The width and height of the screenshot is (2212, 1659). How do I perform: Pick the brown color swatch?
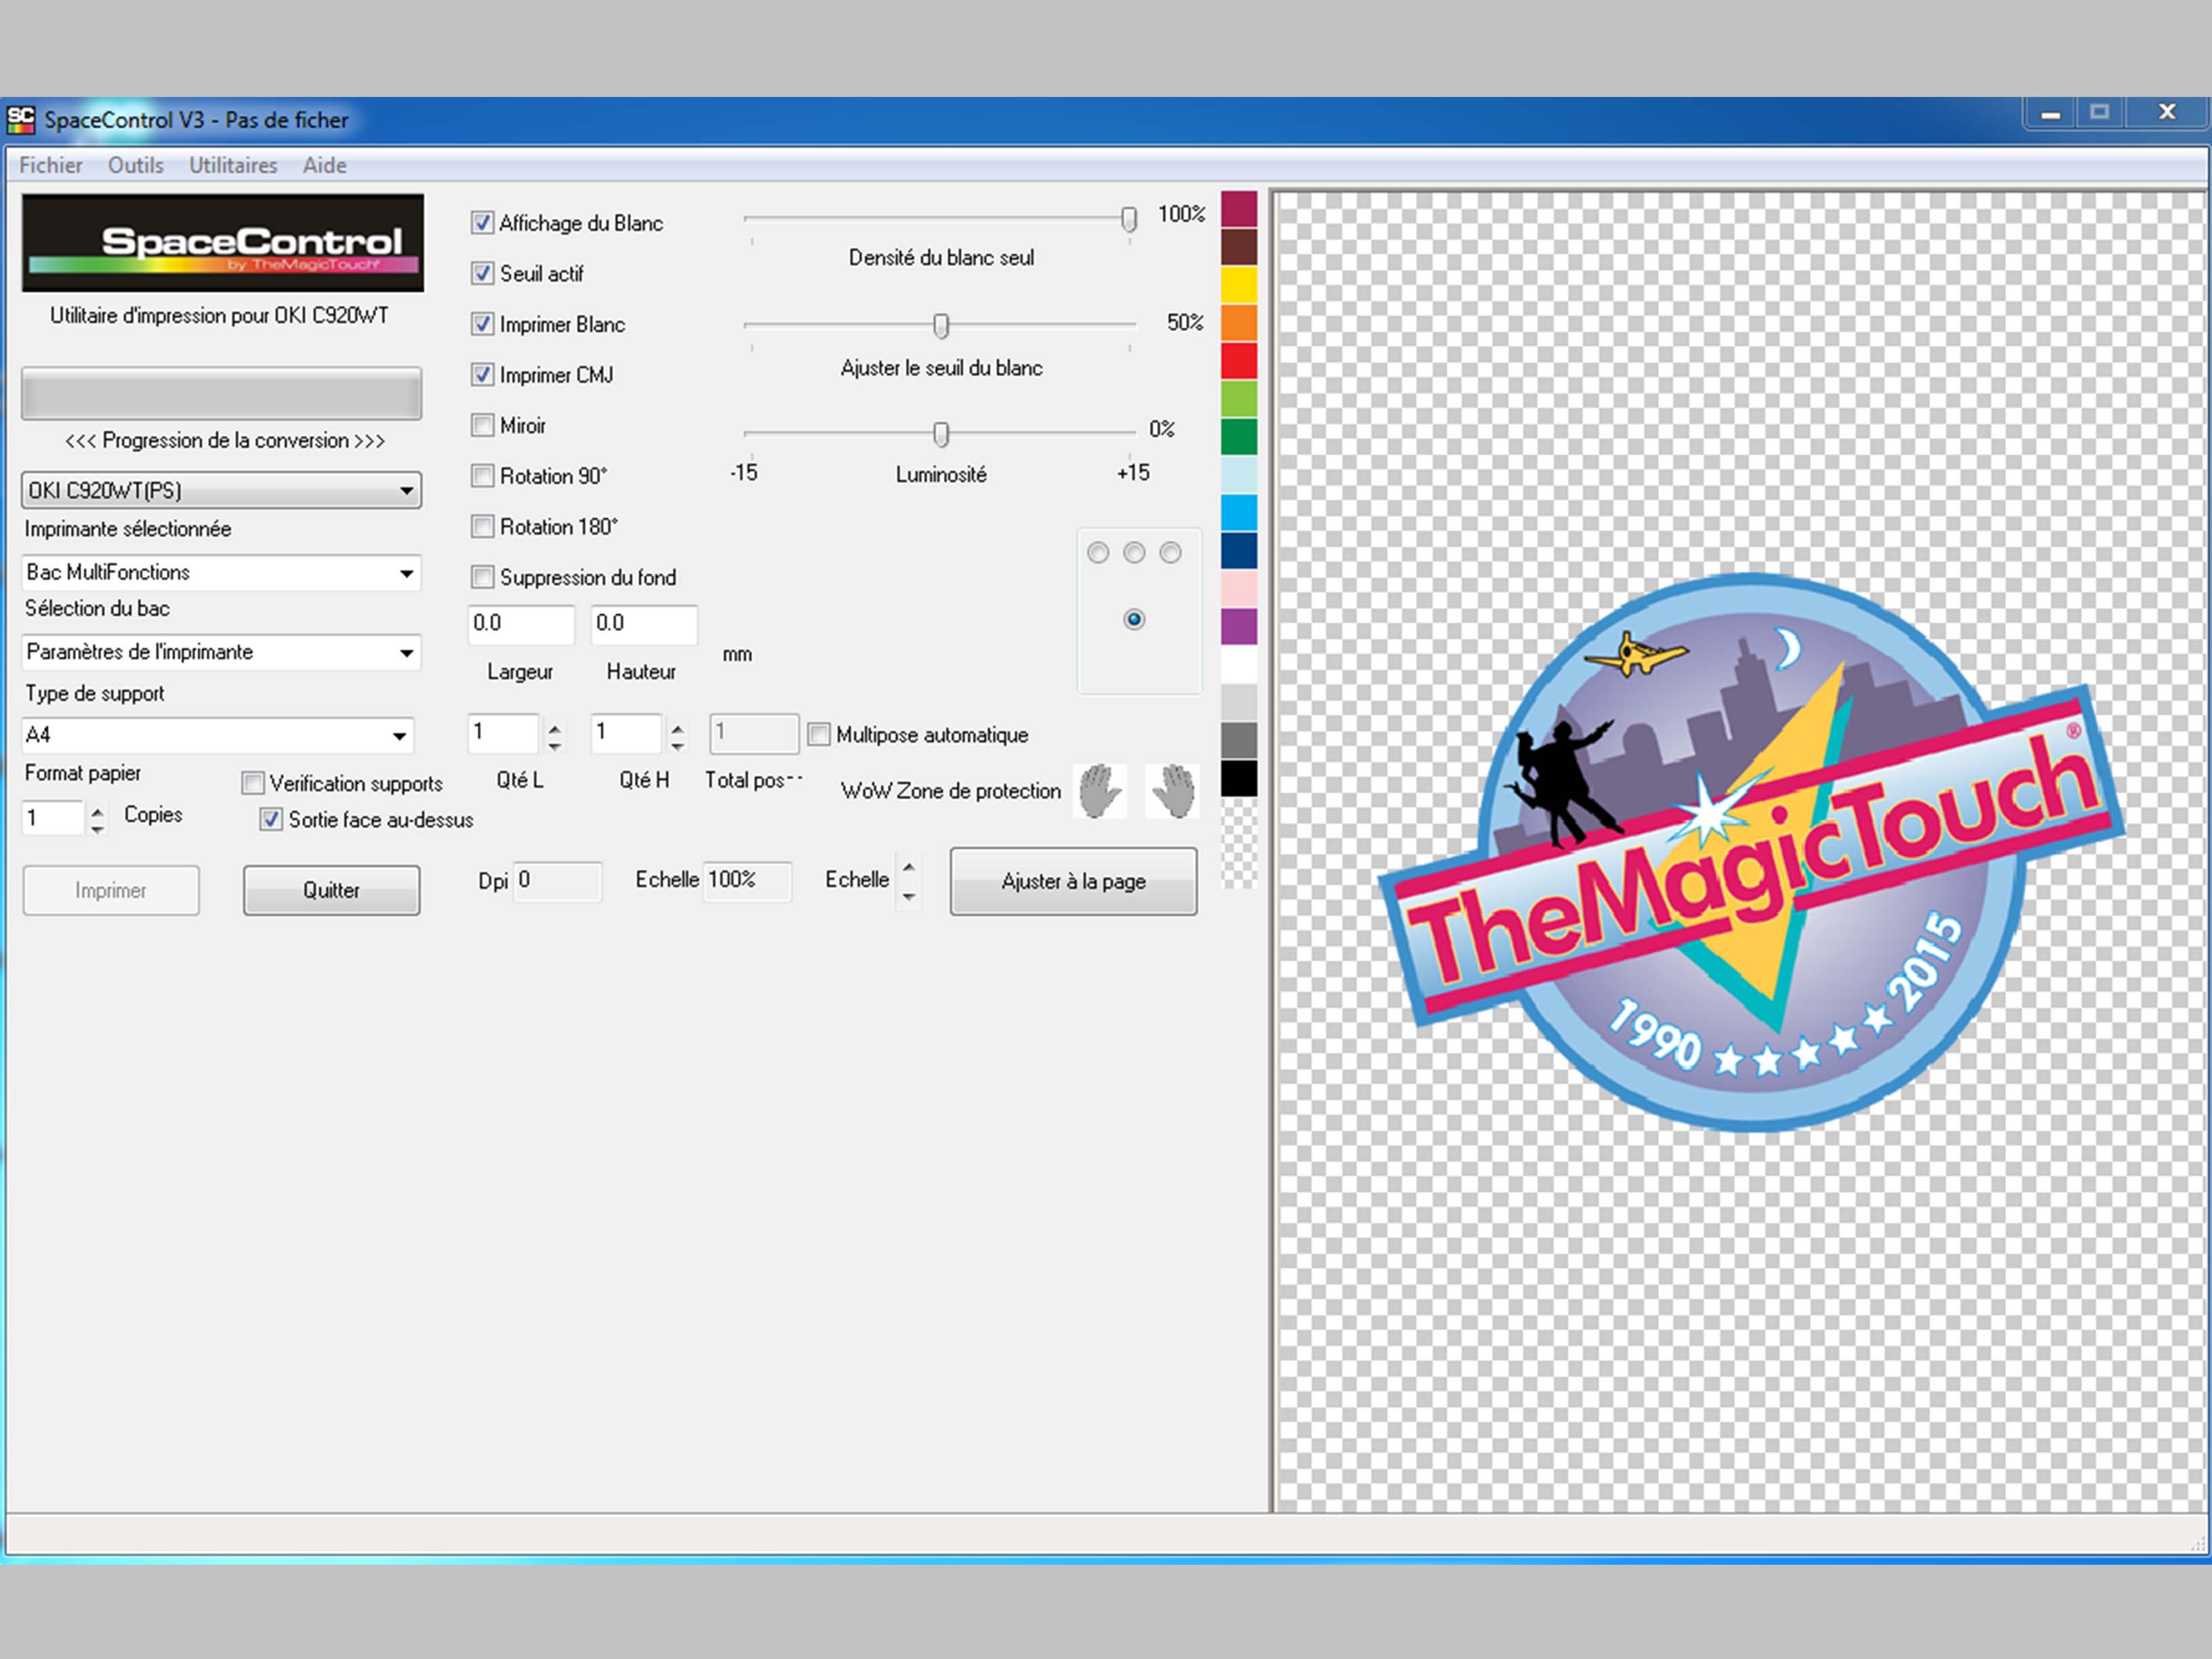(x=1239, y=247)
